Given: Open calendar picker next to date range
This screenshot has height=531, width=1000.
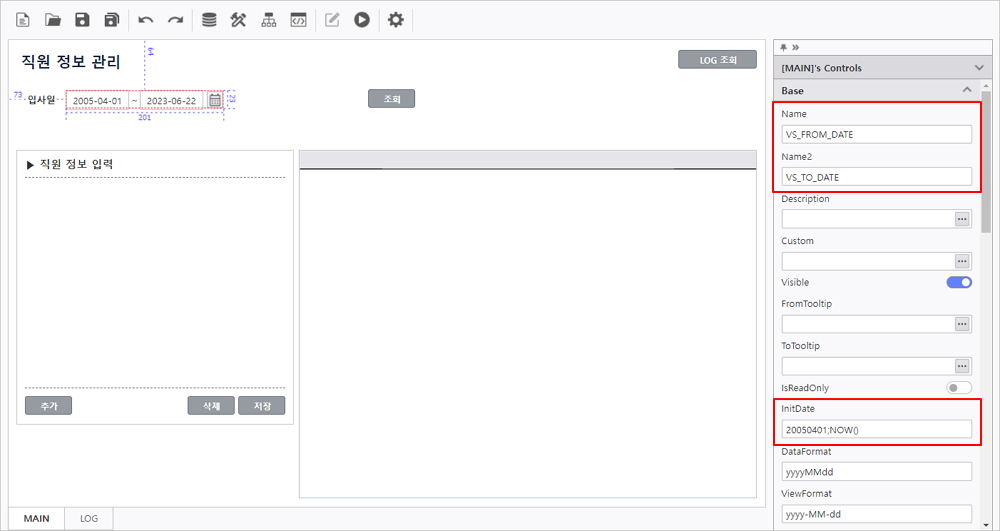Looking at the screenshot, I should (215, 100).
